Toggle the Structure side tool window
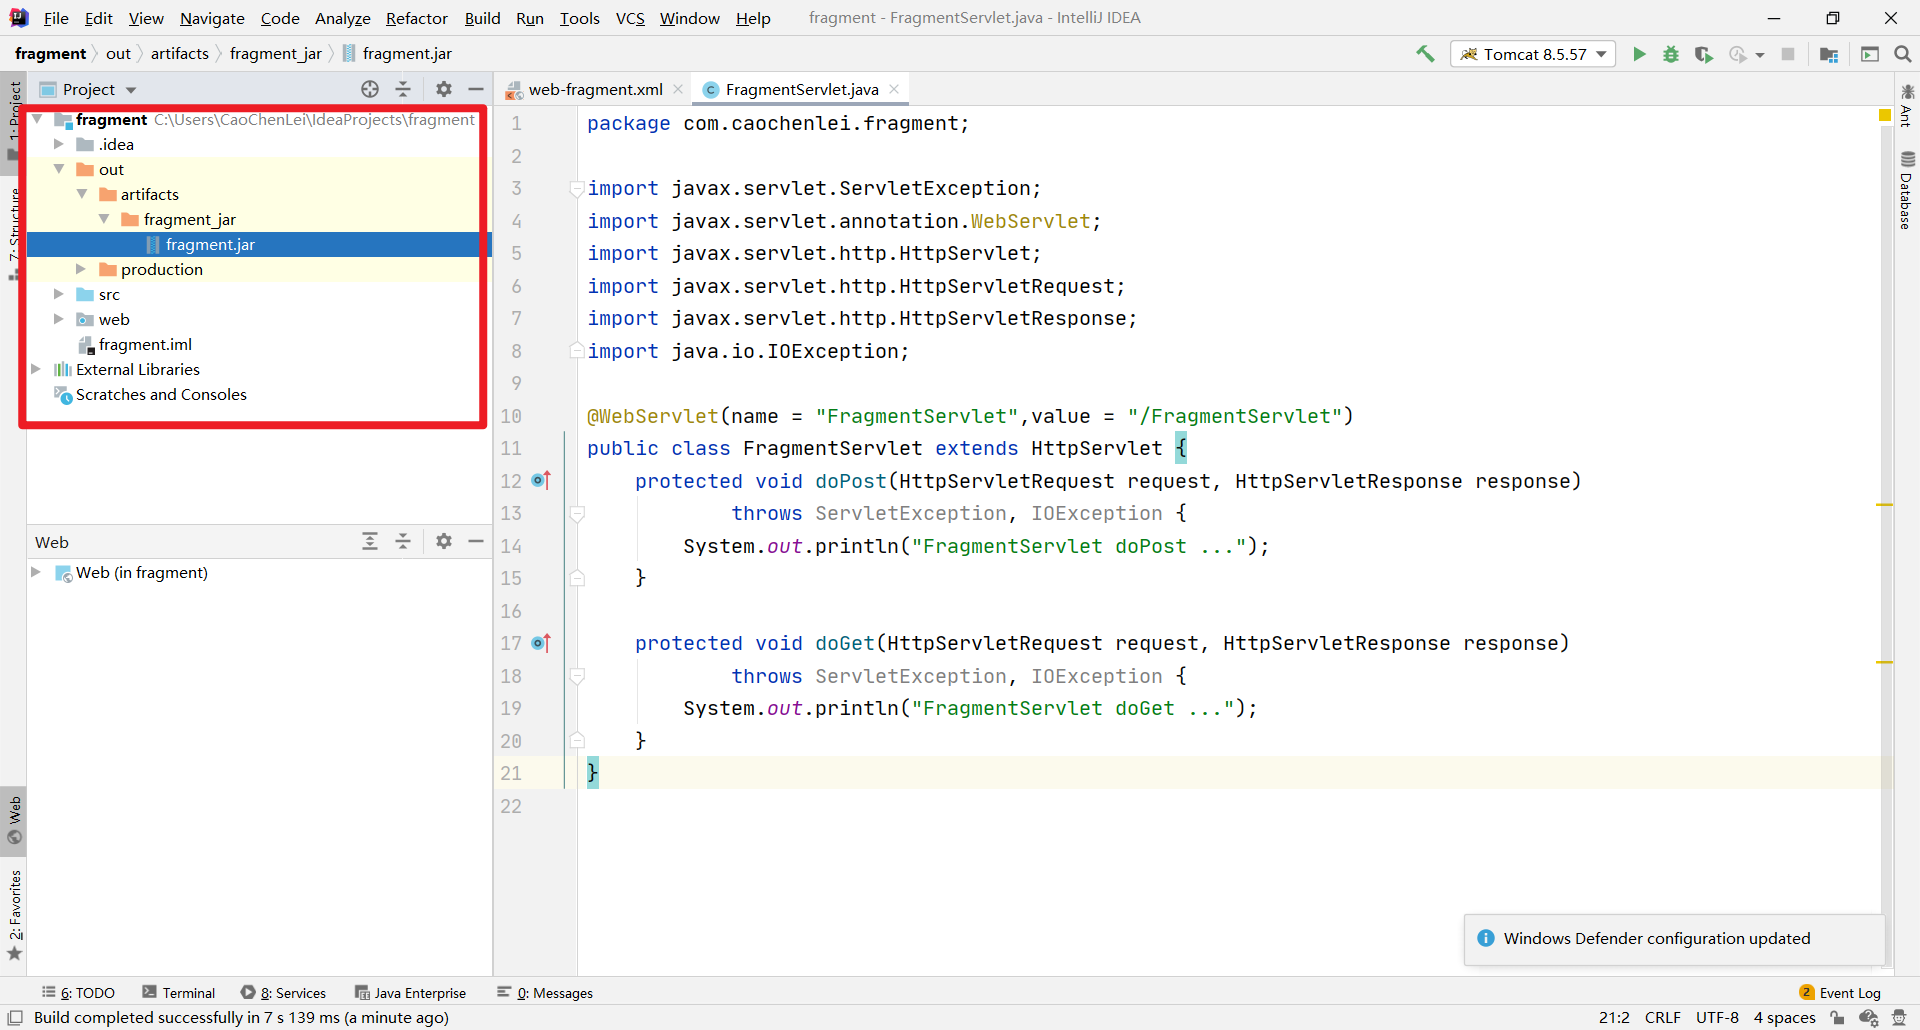 point(14,232)
